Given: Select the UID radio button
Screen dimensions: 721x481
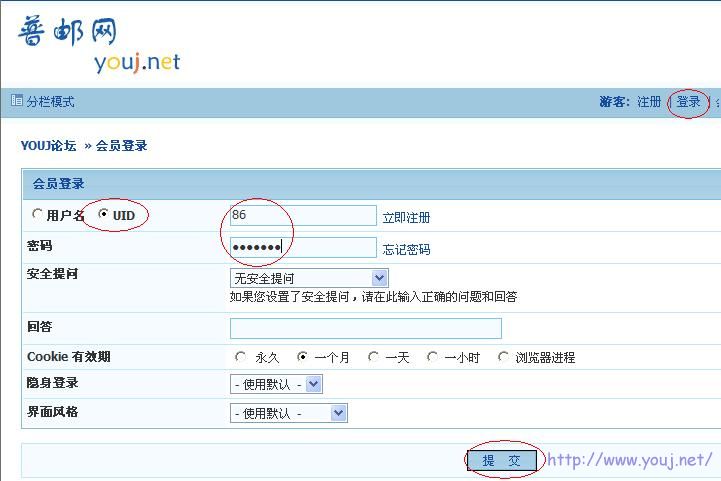Looking at the screenshot, I should (103, 214).
